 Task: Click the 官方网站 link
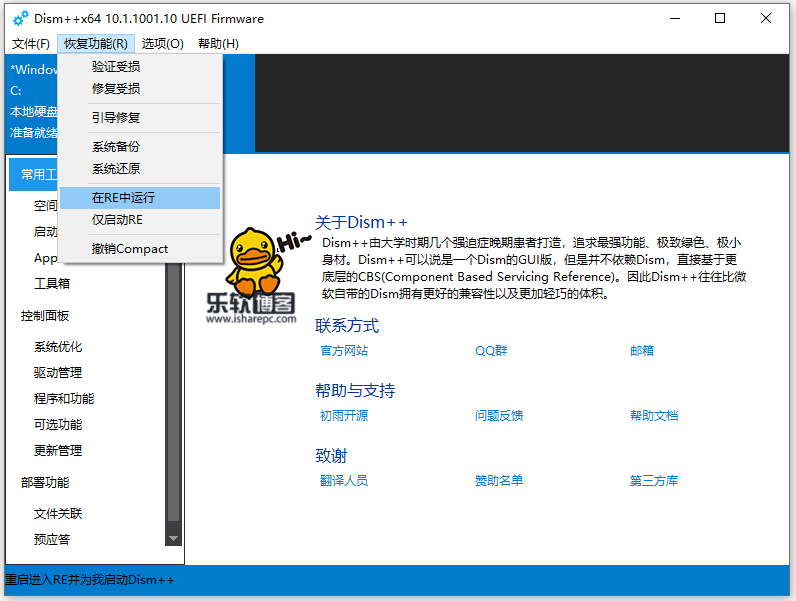point(344,351)
